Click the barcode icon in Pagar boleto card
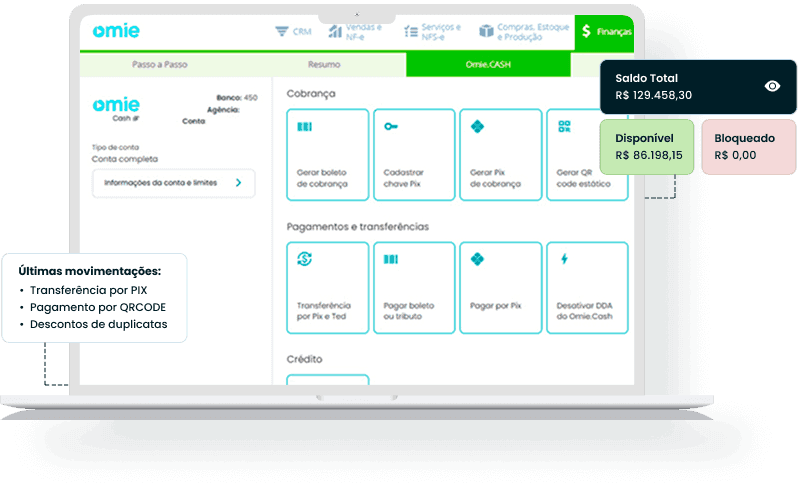 [x=391, y=260]
